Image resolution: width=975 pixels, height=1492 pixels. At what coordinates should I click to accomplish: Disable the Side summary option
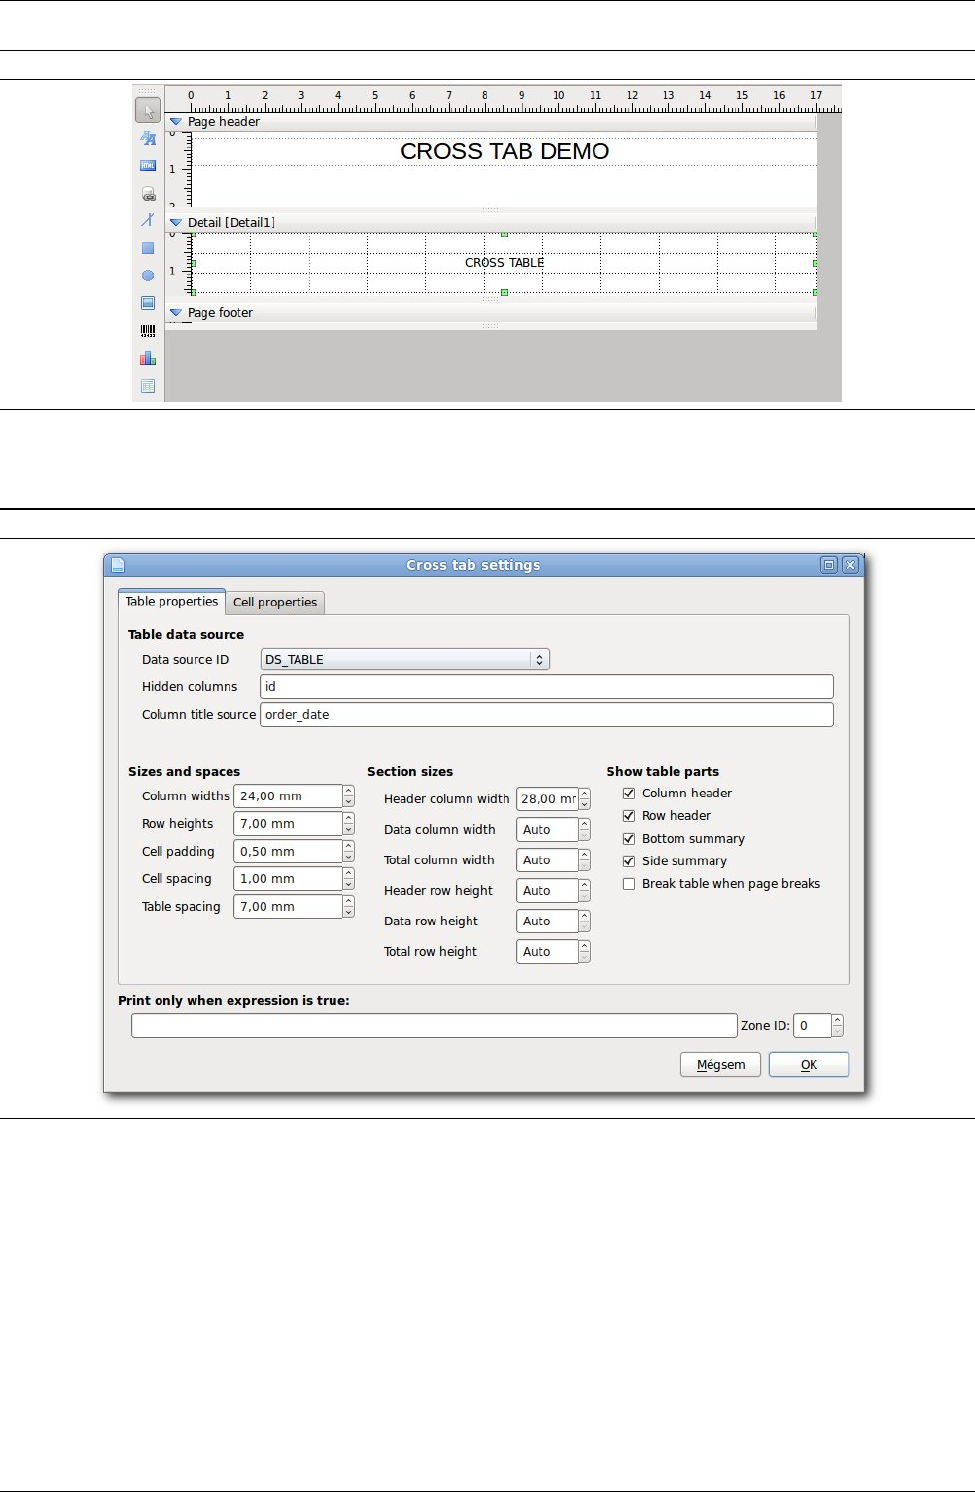629,861
